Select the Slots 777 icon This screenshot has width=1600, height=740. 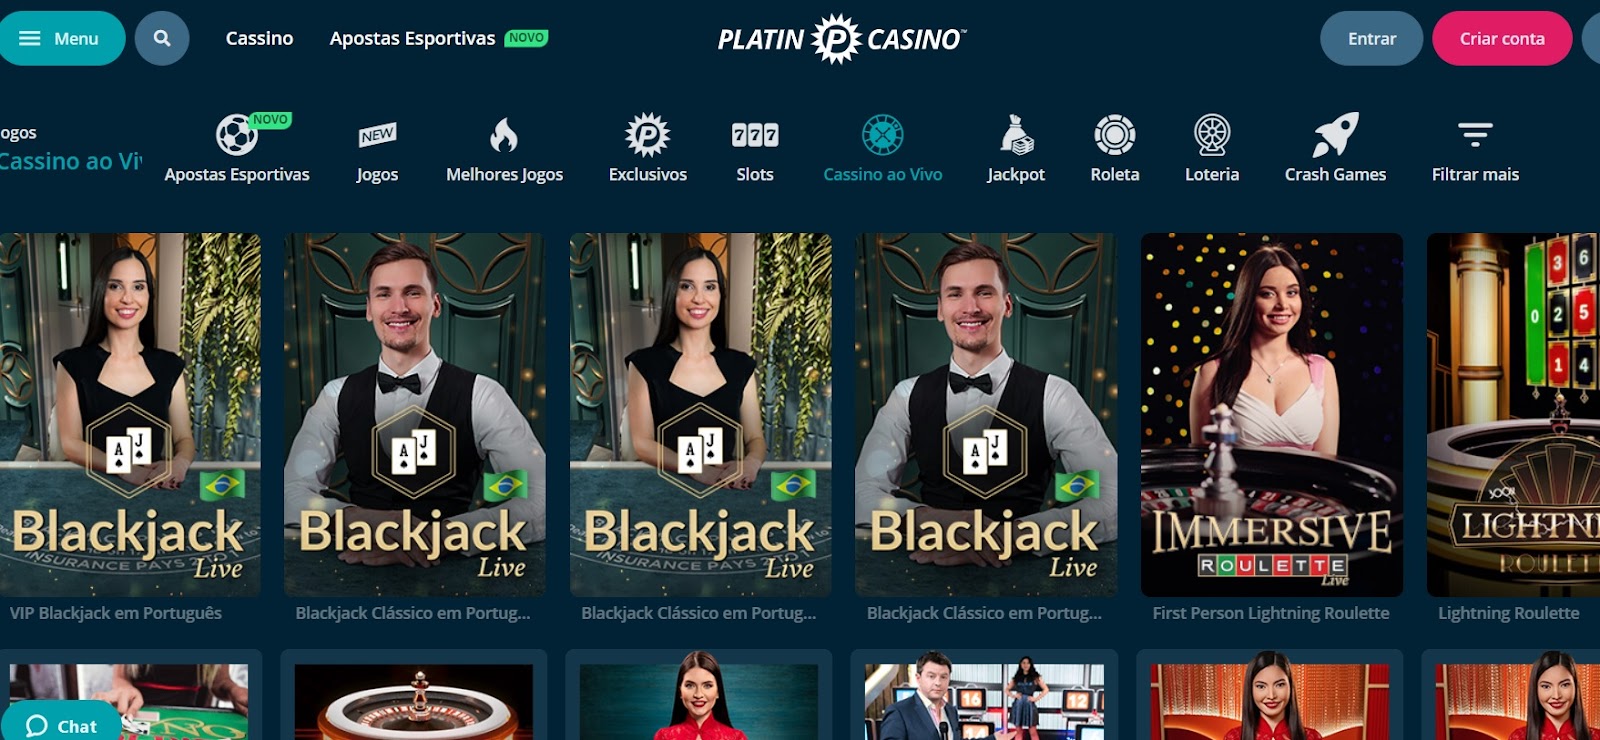click(755, 134)
